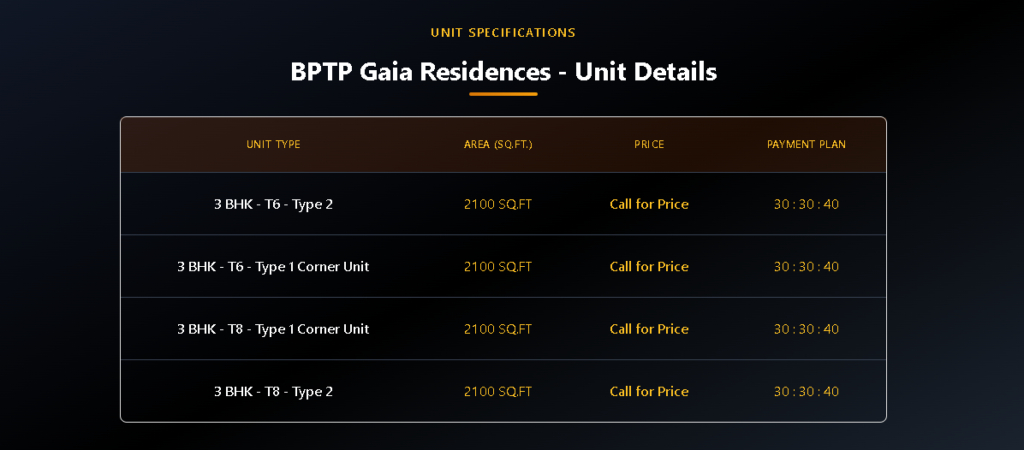Click the UNIT TYPE column header

[273, 145]
